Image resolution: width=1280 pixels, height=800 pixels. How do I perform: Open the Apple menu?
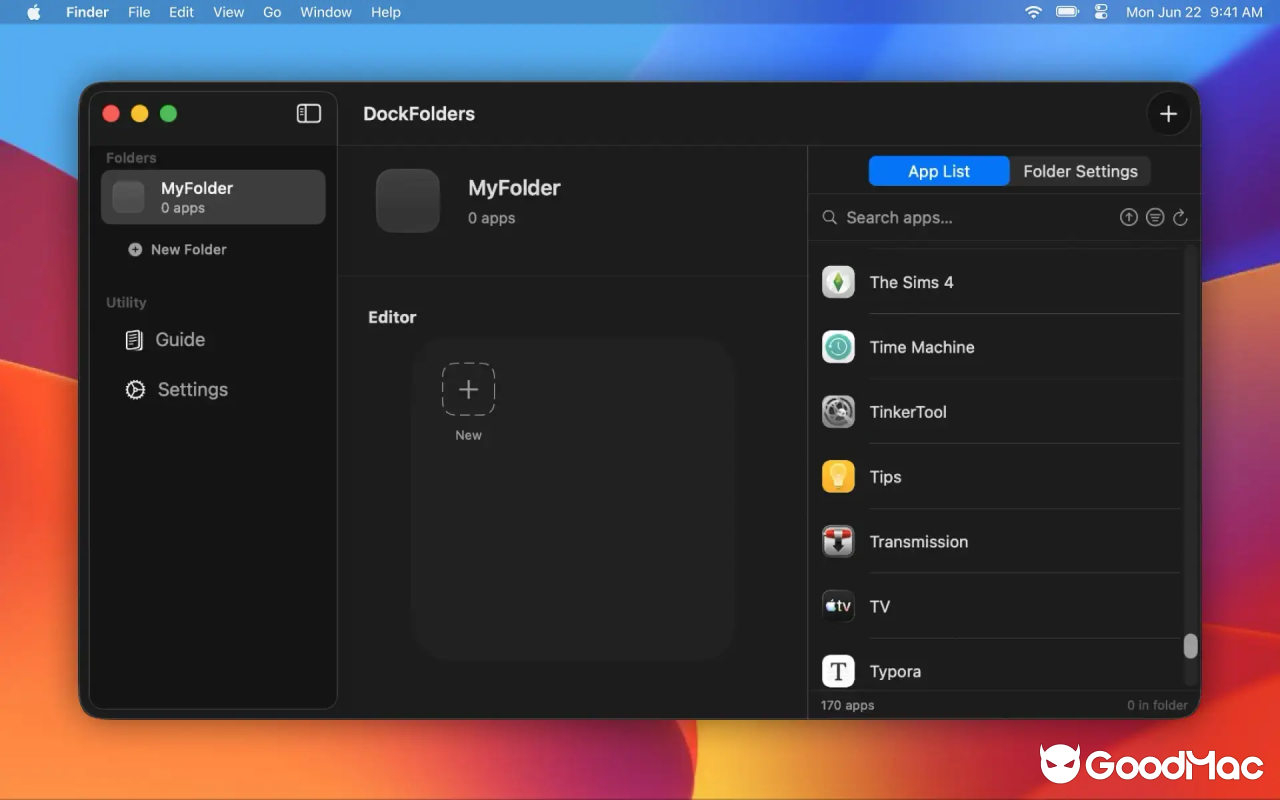click(34, 12)
